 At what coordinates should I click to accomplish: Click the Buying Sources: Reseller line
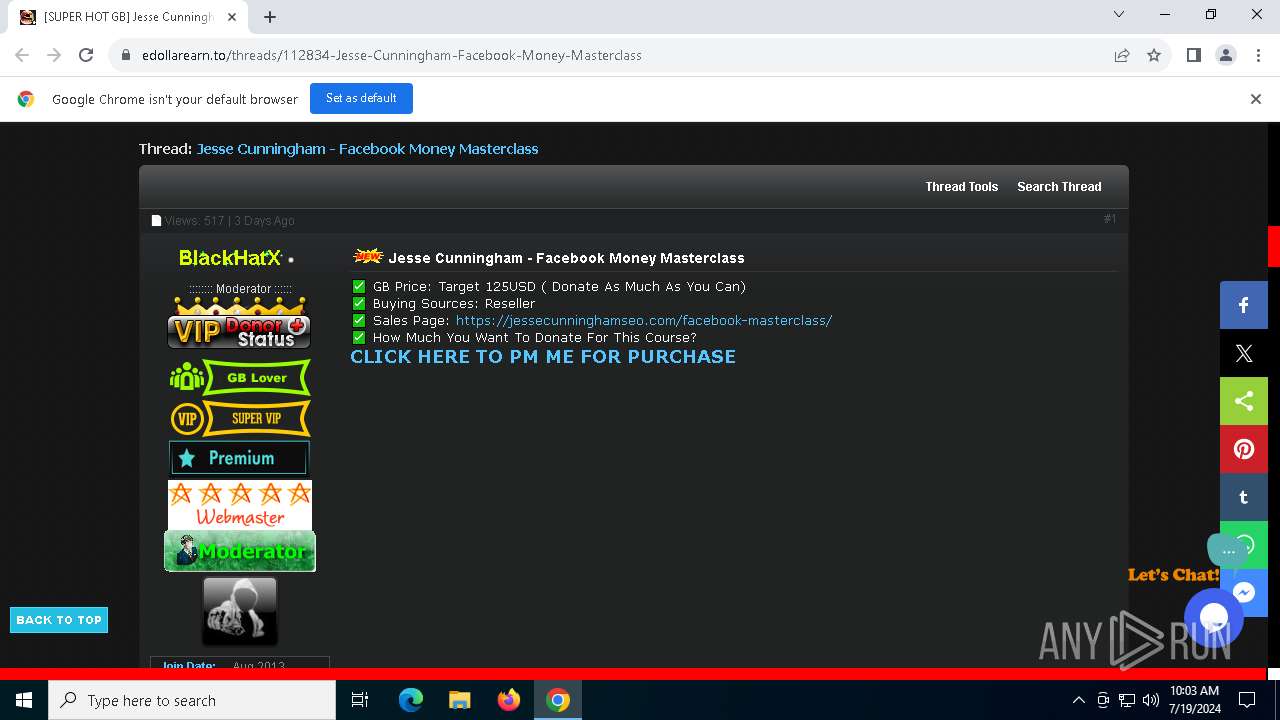(454, 303)
